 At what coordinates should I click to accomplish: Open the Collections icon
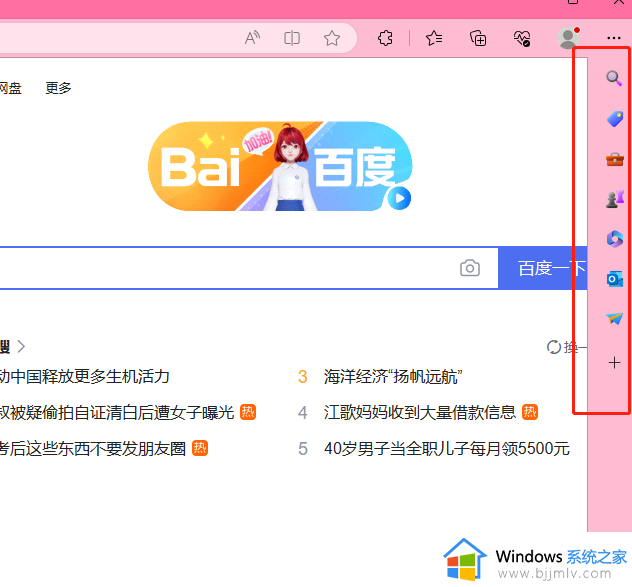coord(478,38)
